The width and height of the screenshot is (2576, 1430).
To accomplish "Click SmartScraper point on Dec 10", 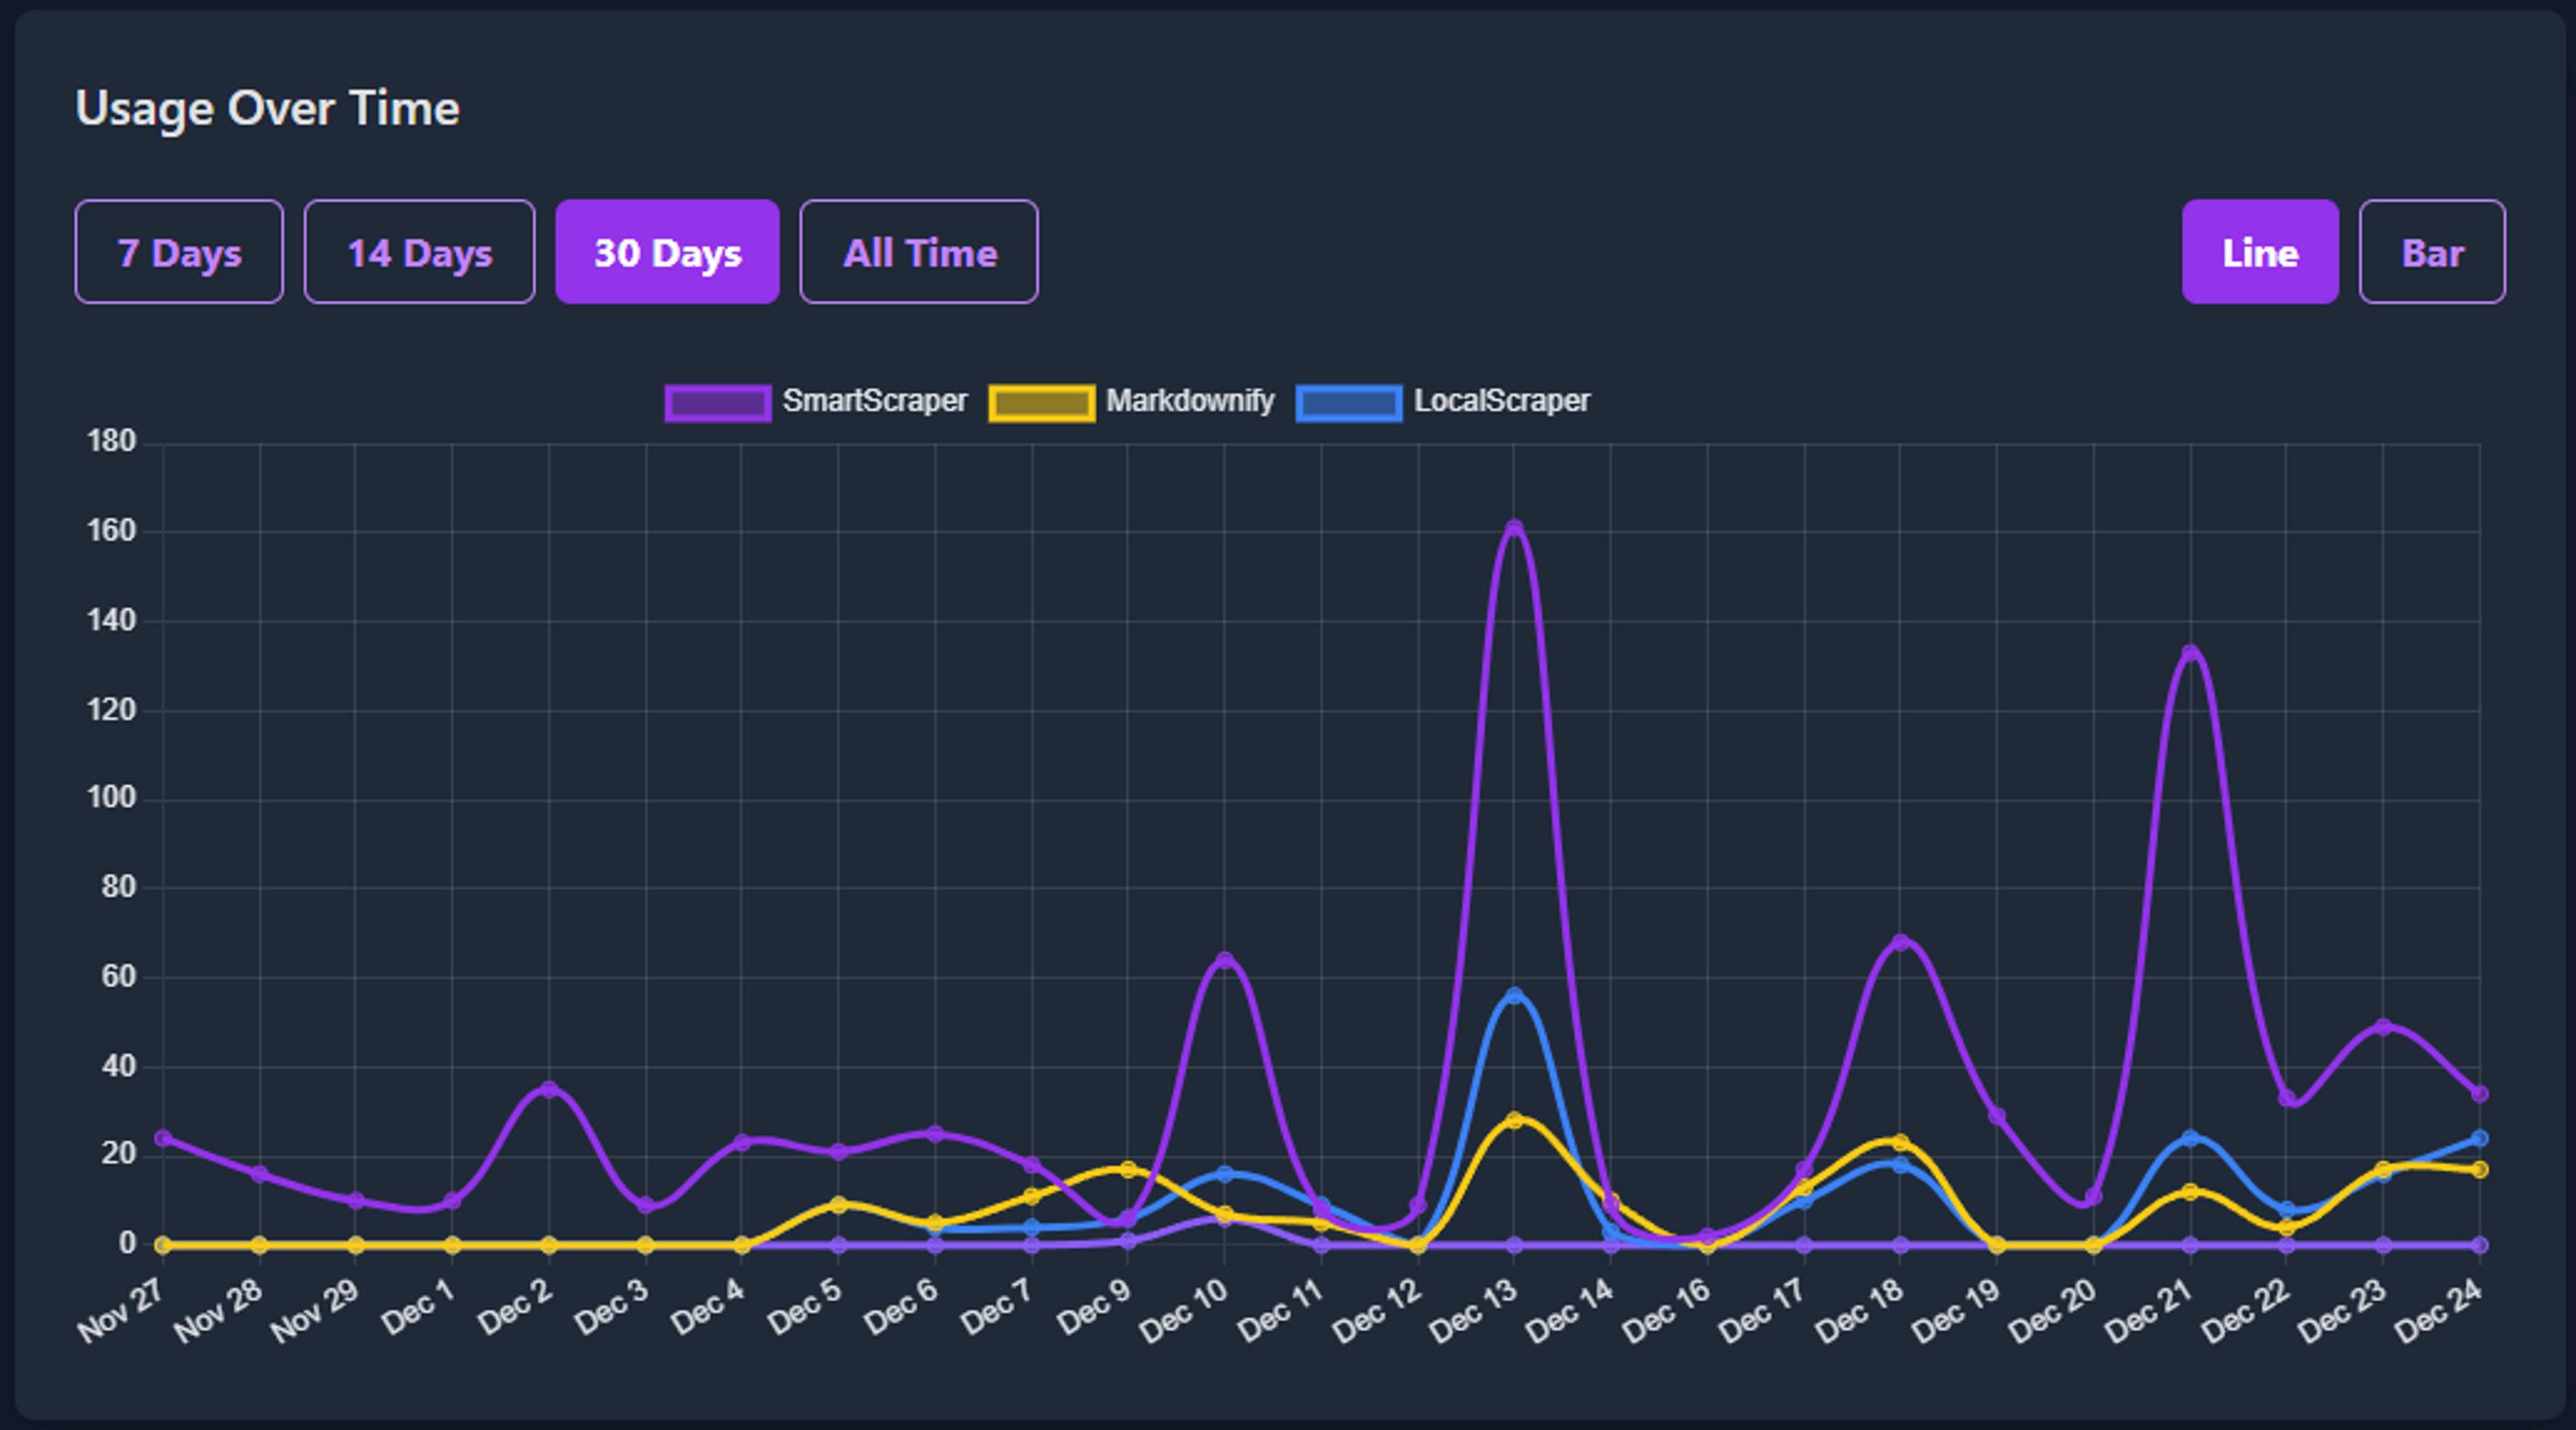I will pyautogui.click(x=1224, y=960).
